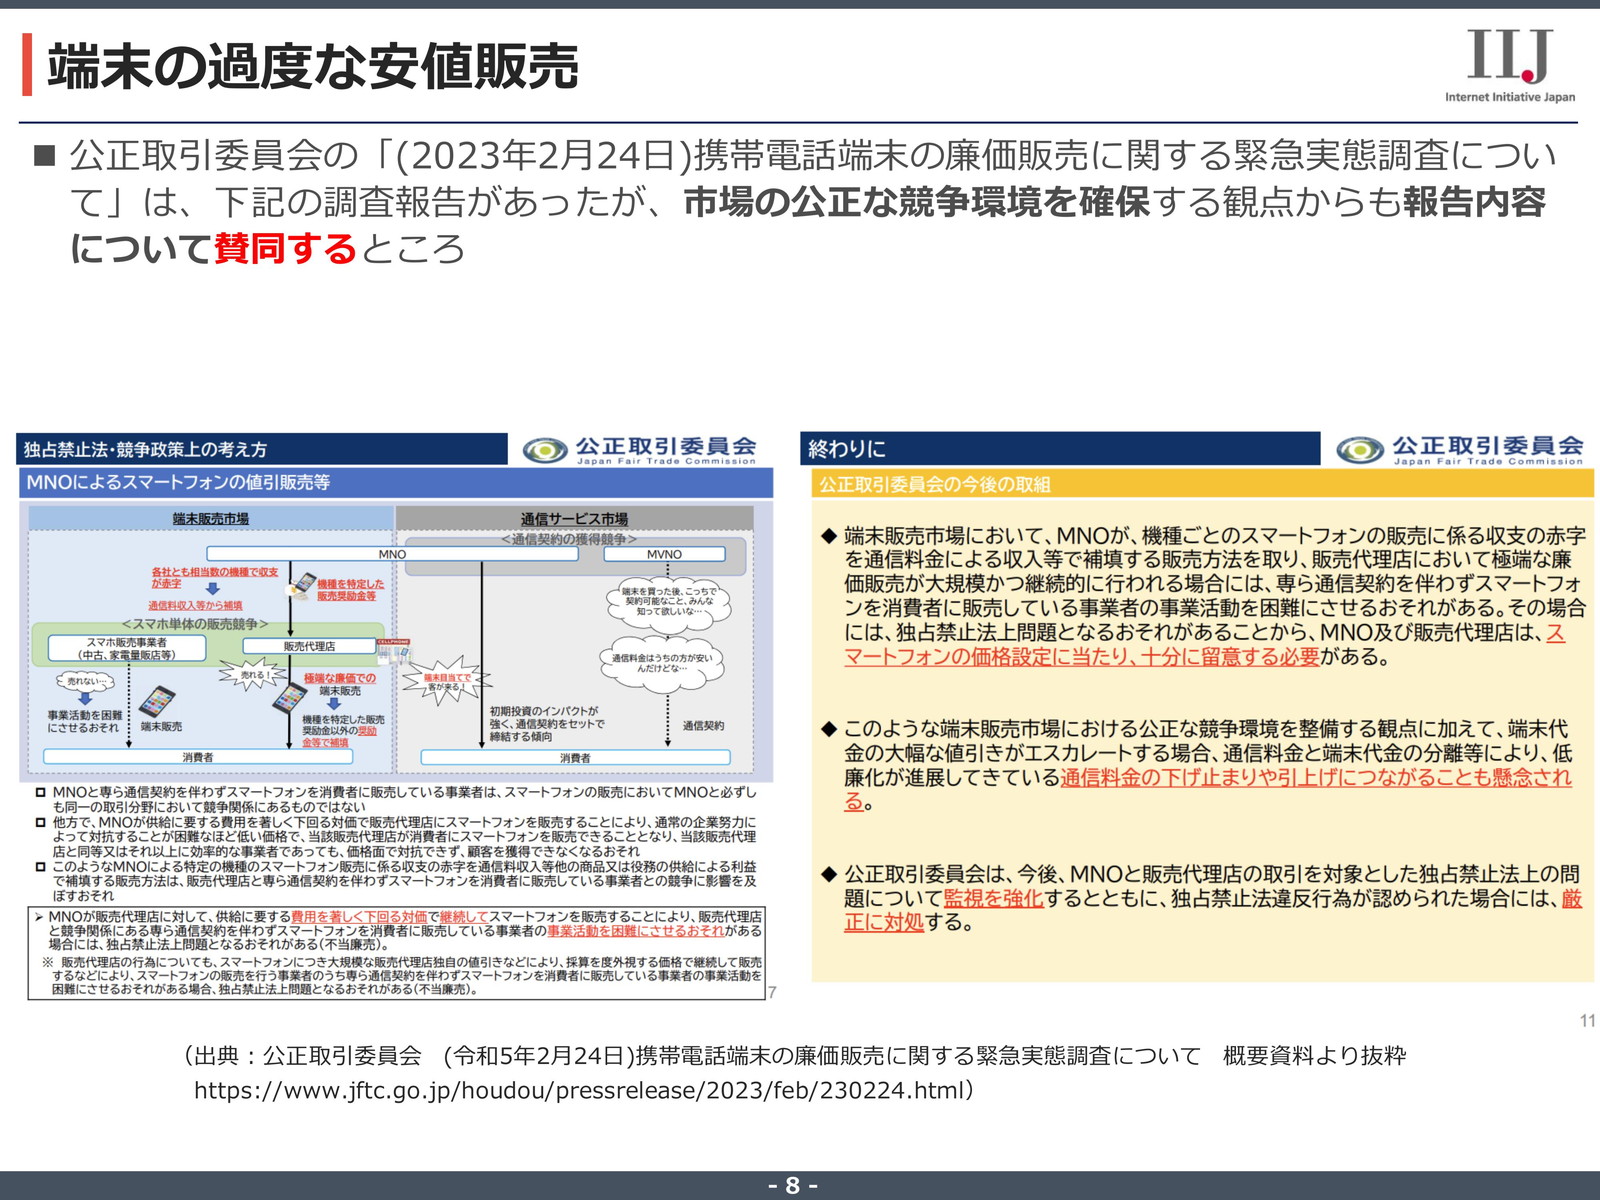The width and height of the screenshot is (1600, 1200).
Task: Click the 通信サービス市場 column heading
Action: [574, 519]
